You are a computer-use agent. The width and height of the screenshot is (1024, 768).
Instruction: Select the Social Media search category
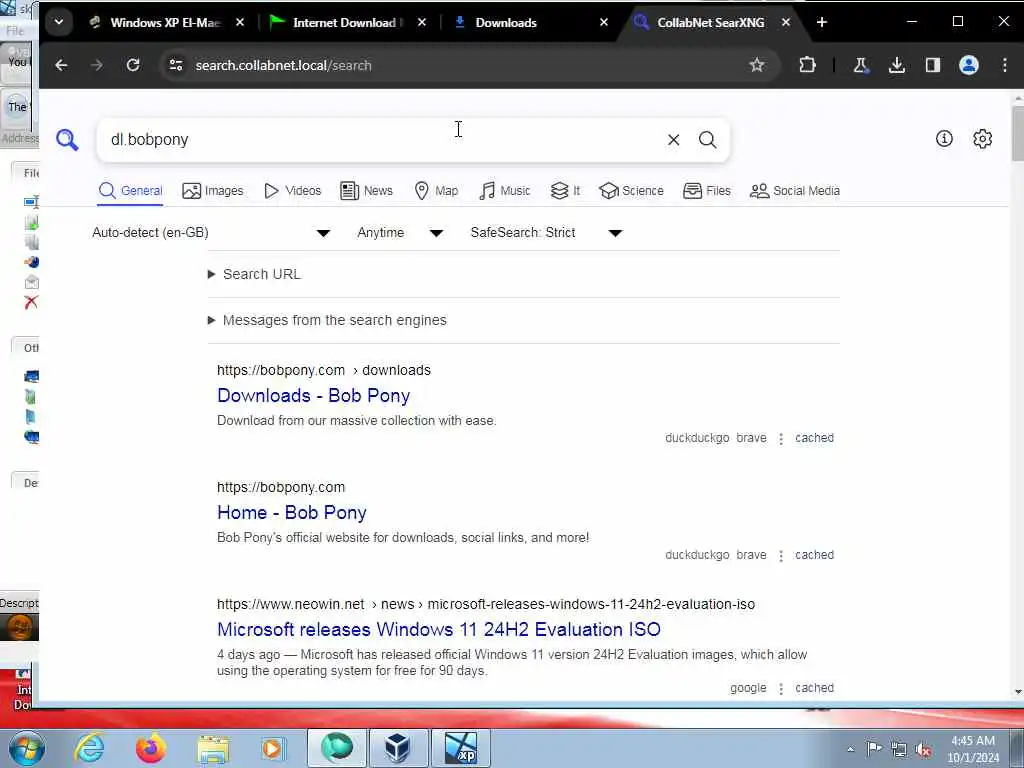pos(795,191)
